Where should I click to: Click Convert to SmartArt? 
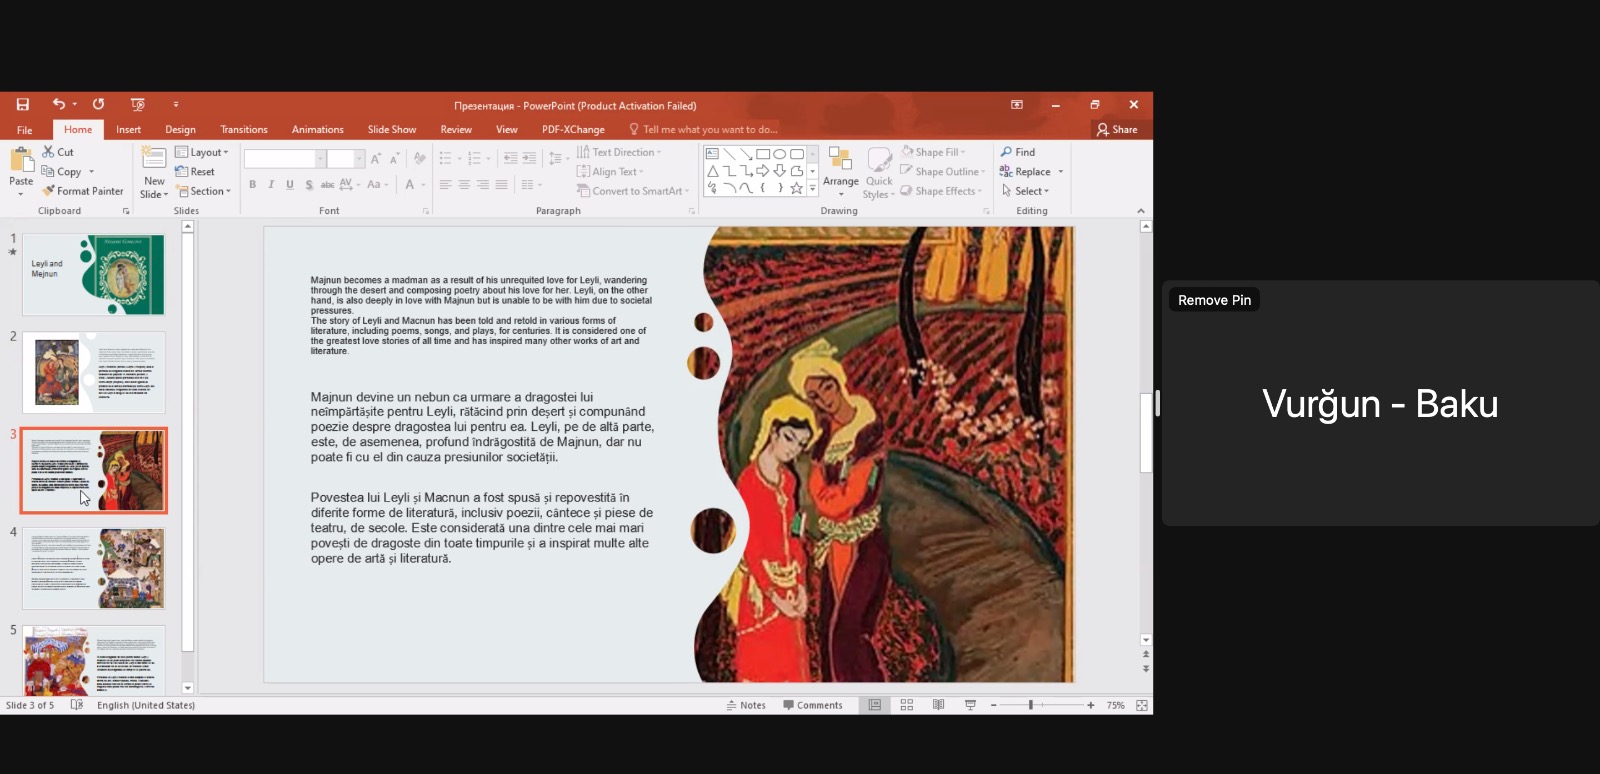pyautogui.click(x=633, y=191)
